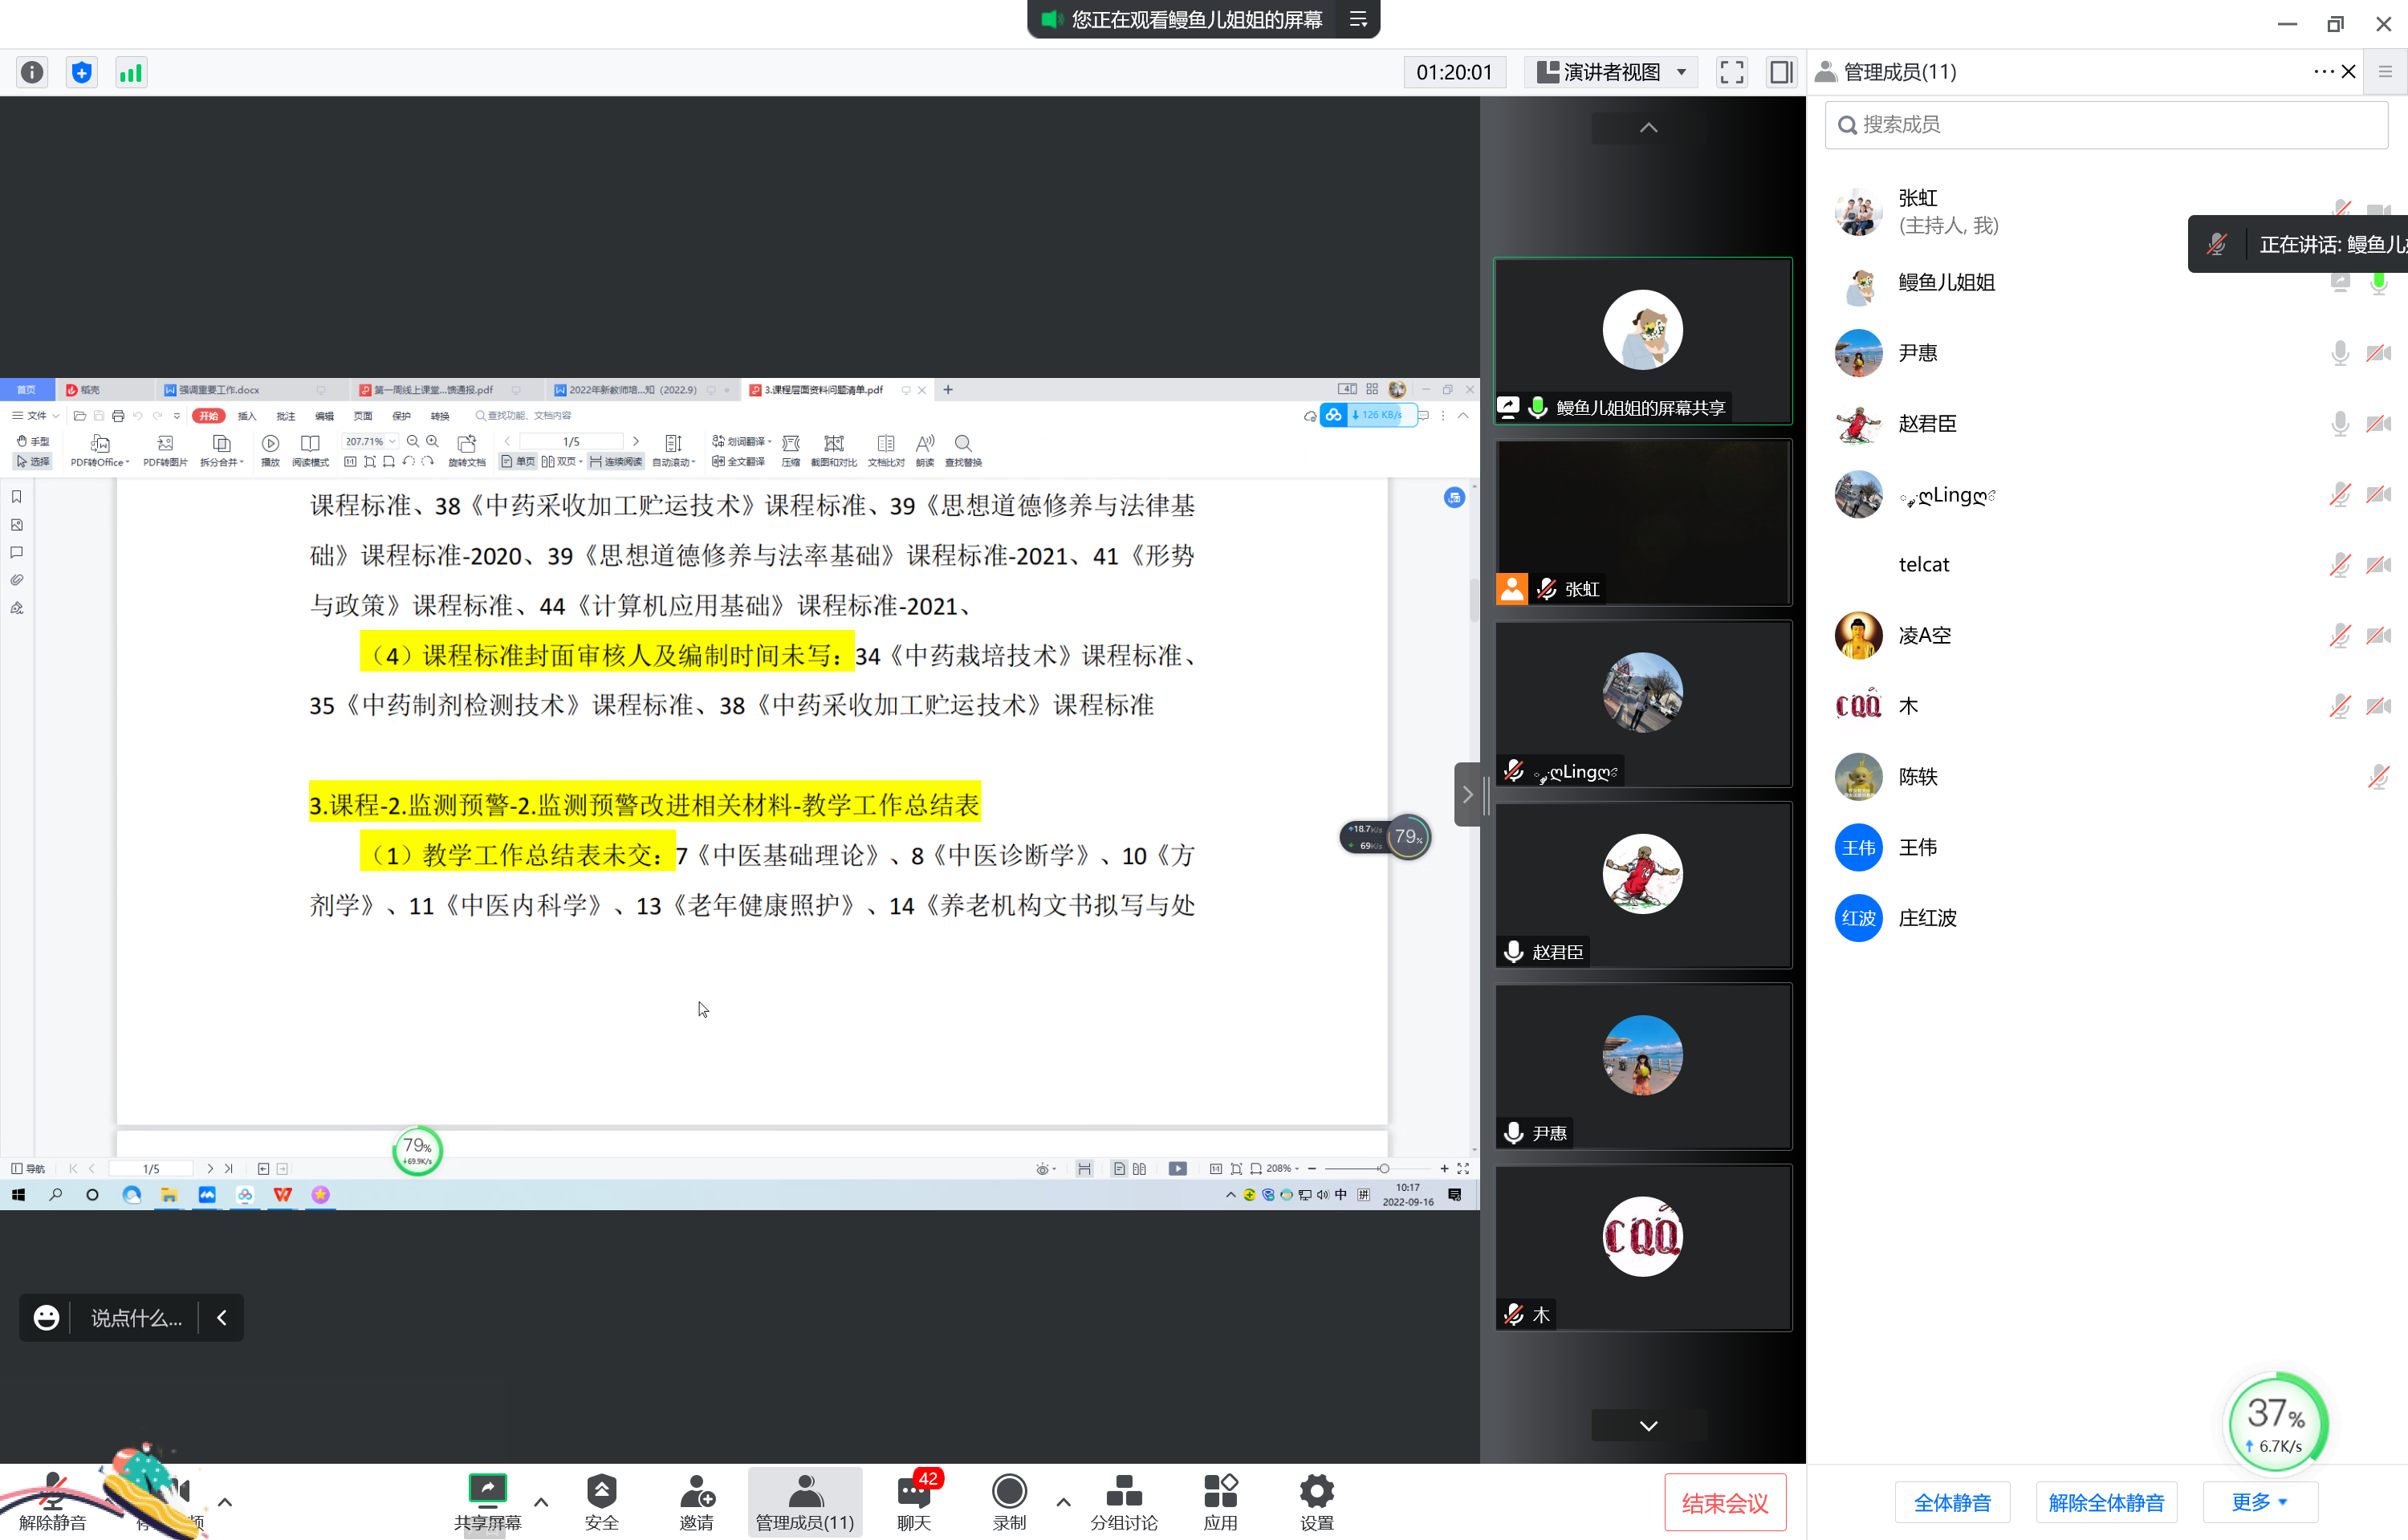Open the network statistics bar icon
Image resolution: width=2408 pixels, height=1540 pixels.
131,72
